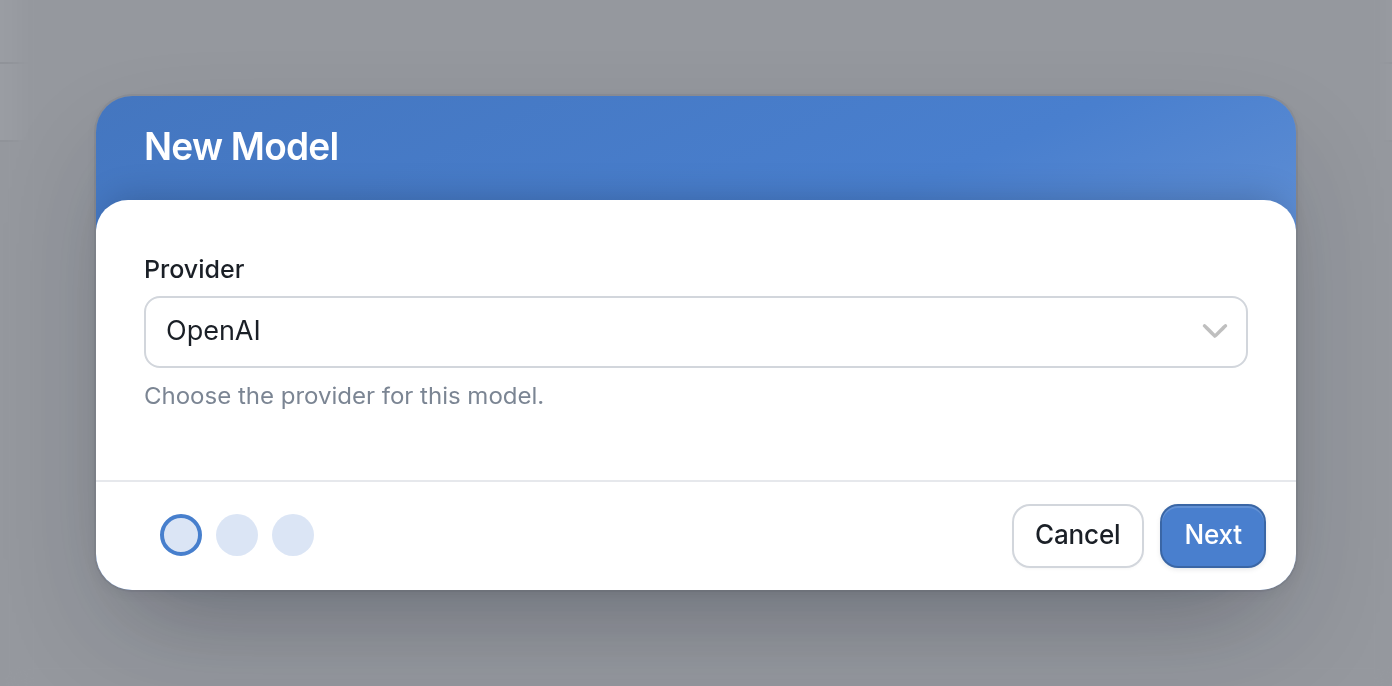Click the last progress circle
The image size is (1392, 686).
(x=293, y=535)
